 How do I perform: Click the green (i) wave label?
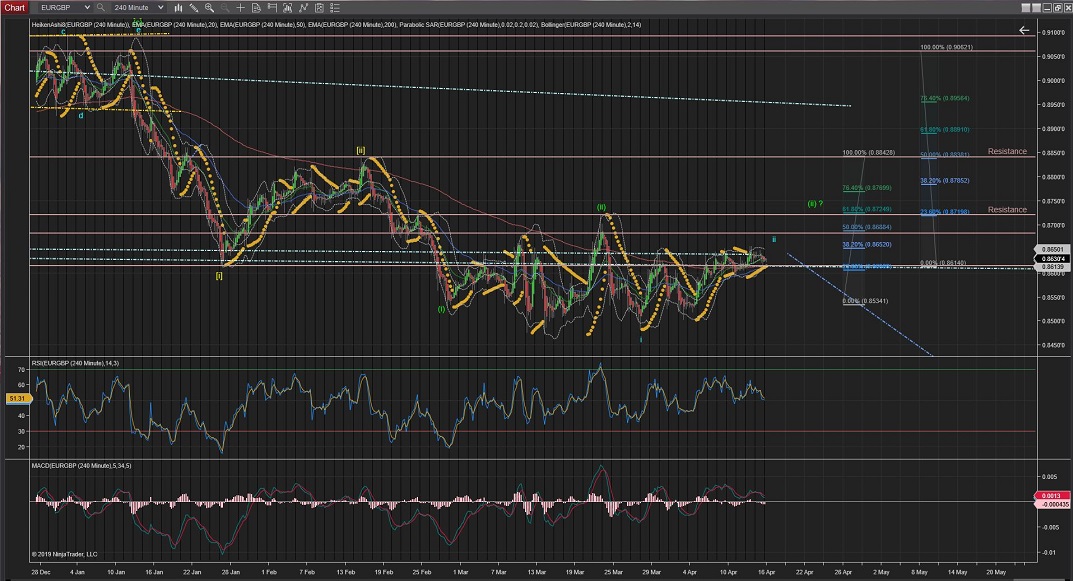pyautogui.click(x=441, y=309)
